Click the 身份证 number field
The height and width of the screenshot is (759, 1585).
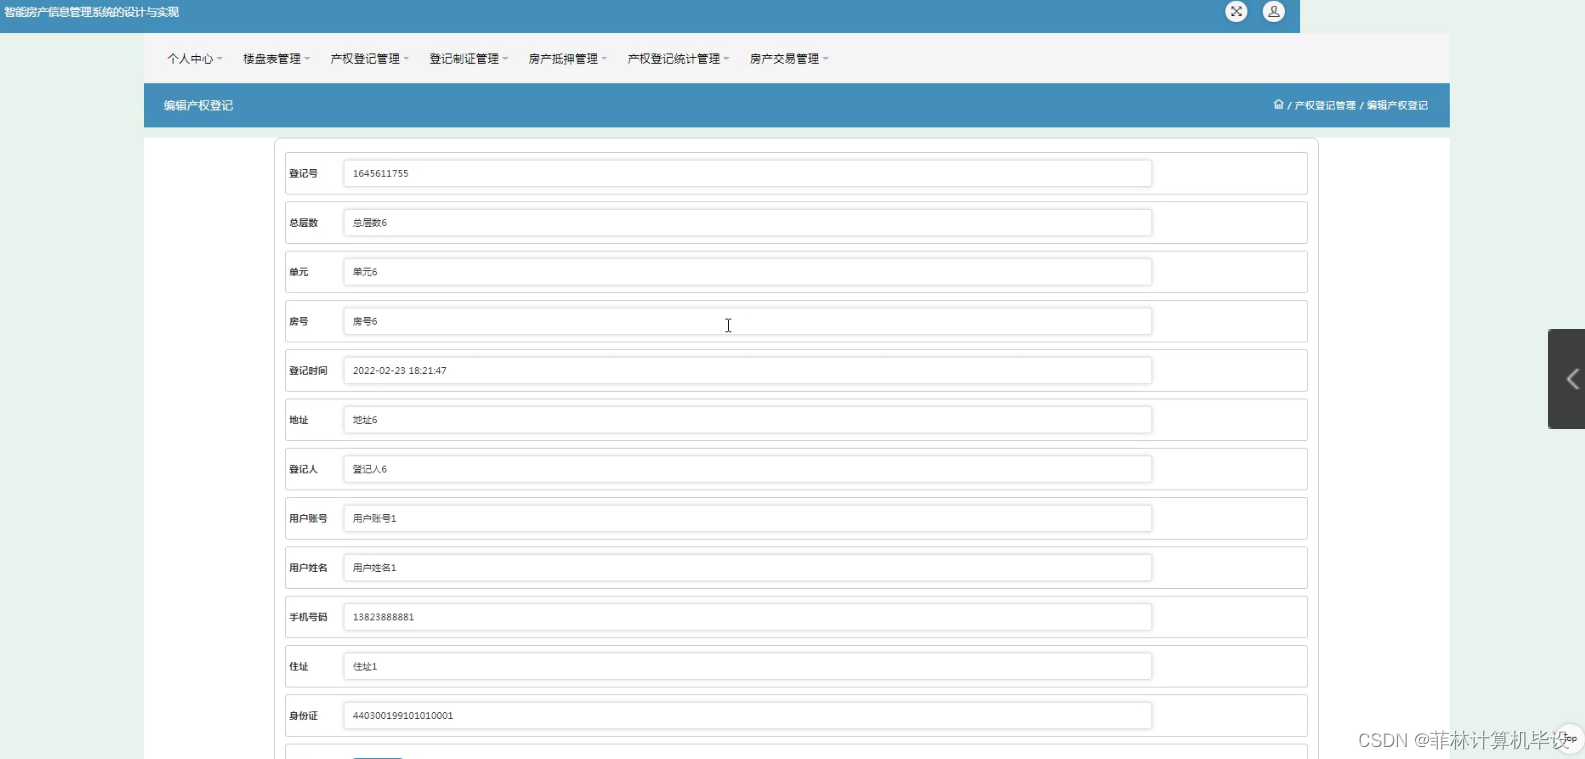point(748,715)
